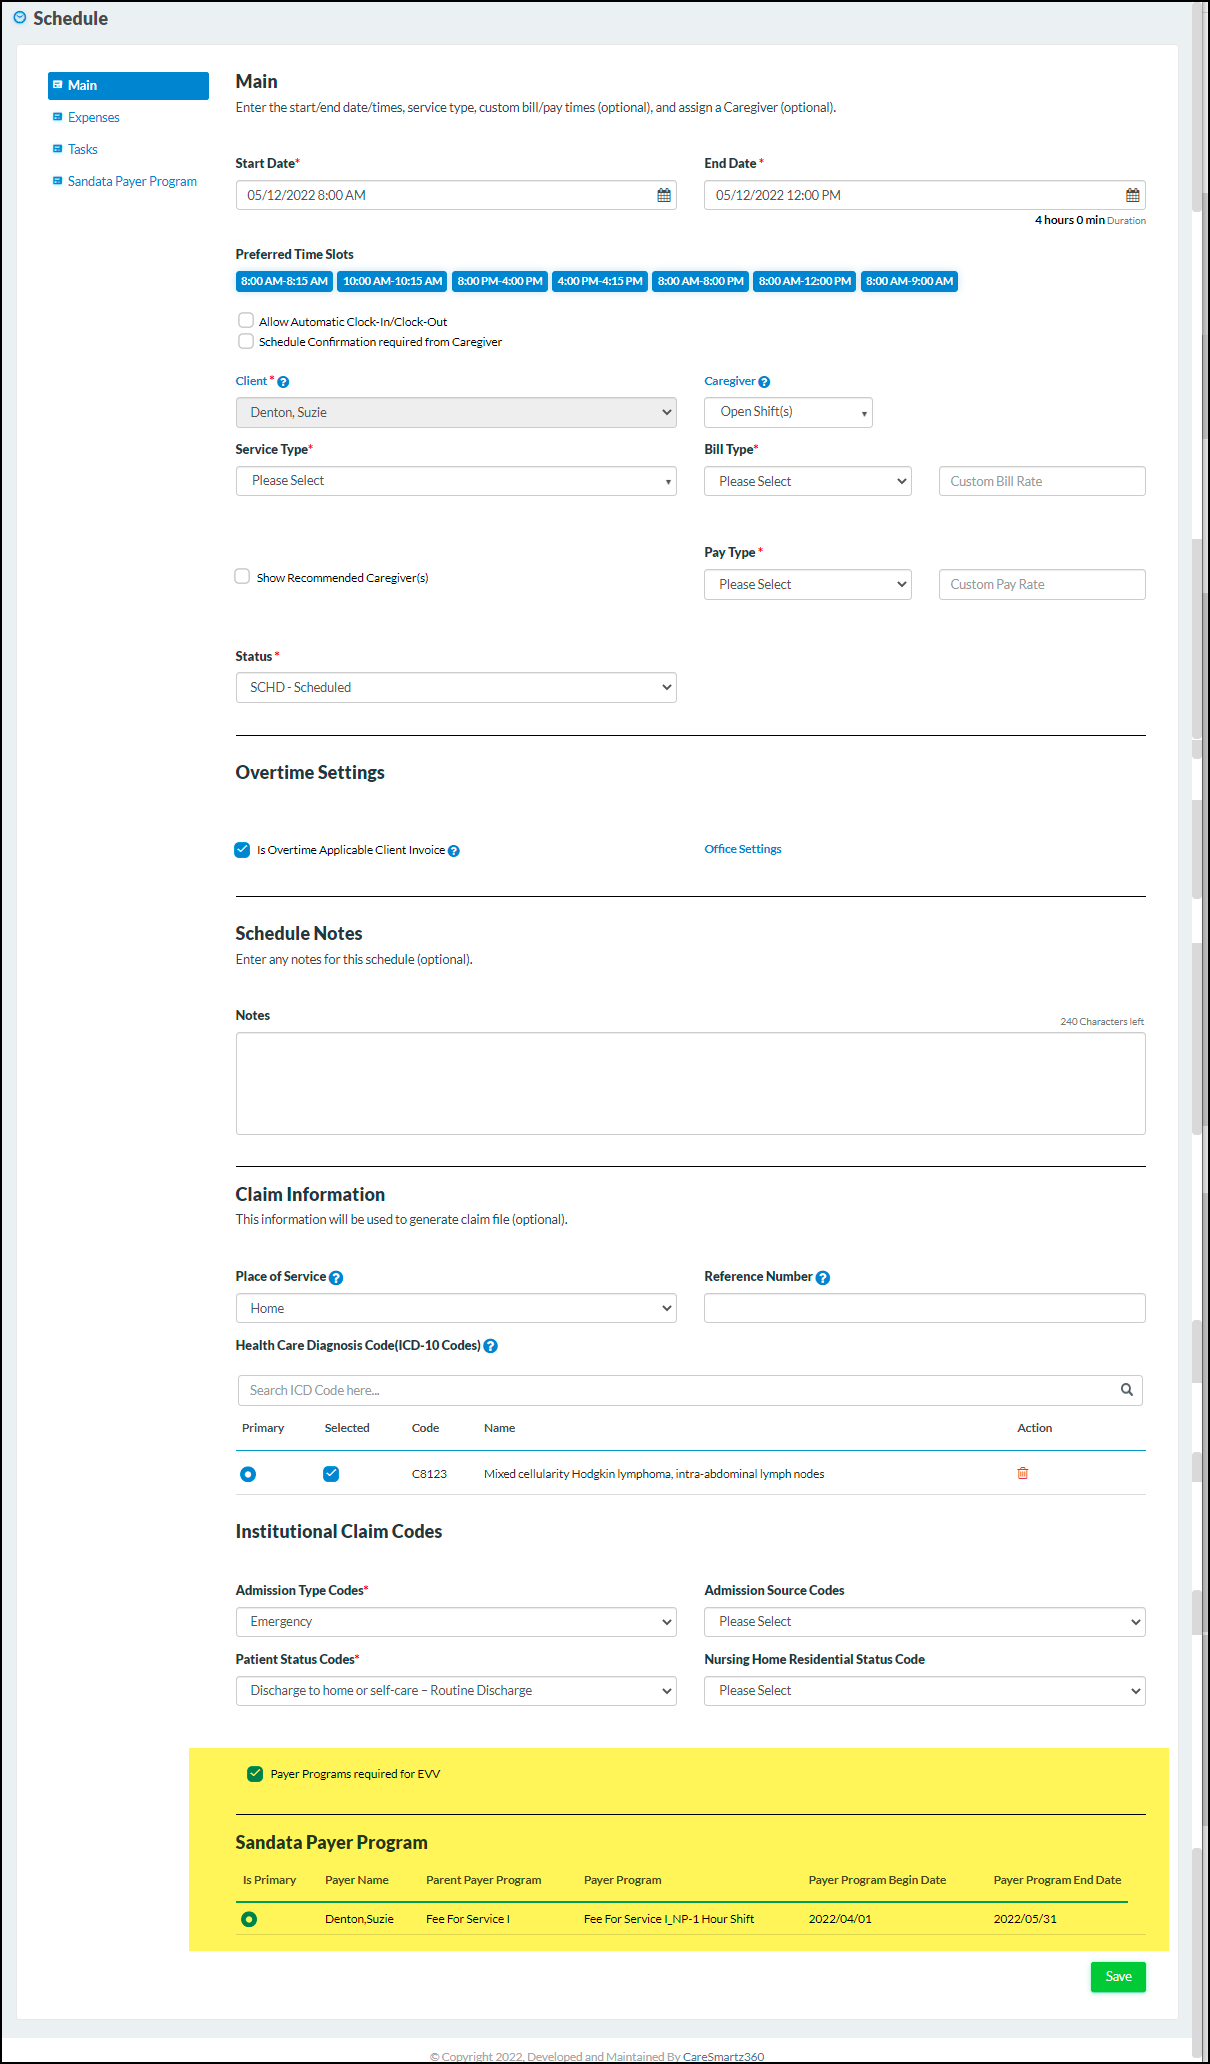The width and height of the screenshot is (1210, 2064).
Task: Open the Admission Type Codes dropdown
Action: (x=456, y=1622)
